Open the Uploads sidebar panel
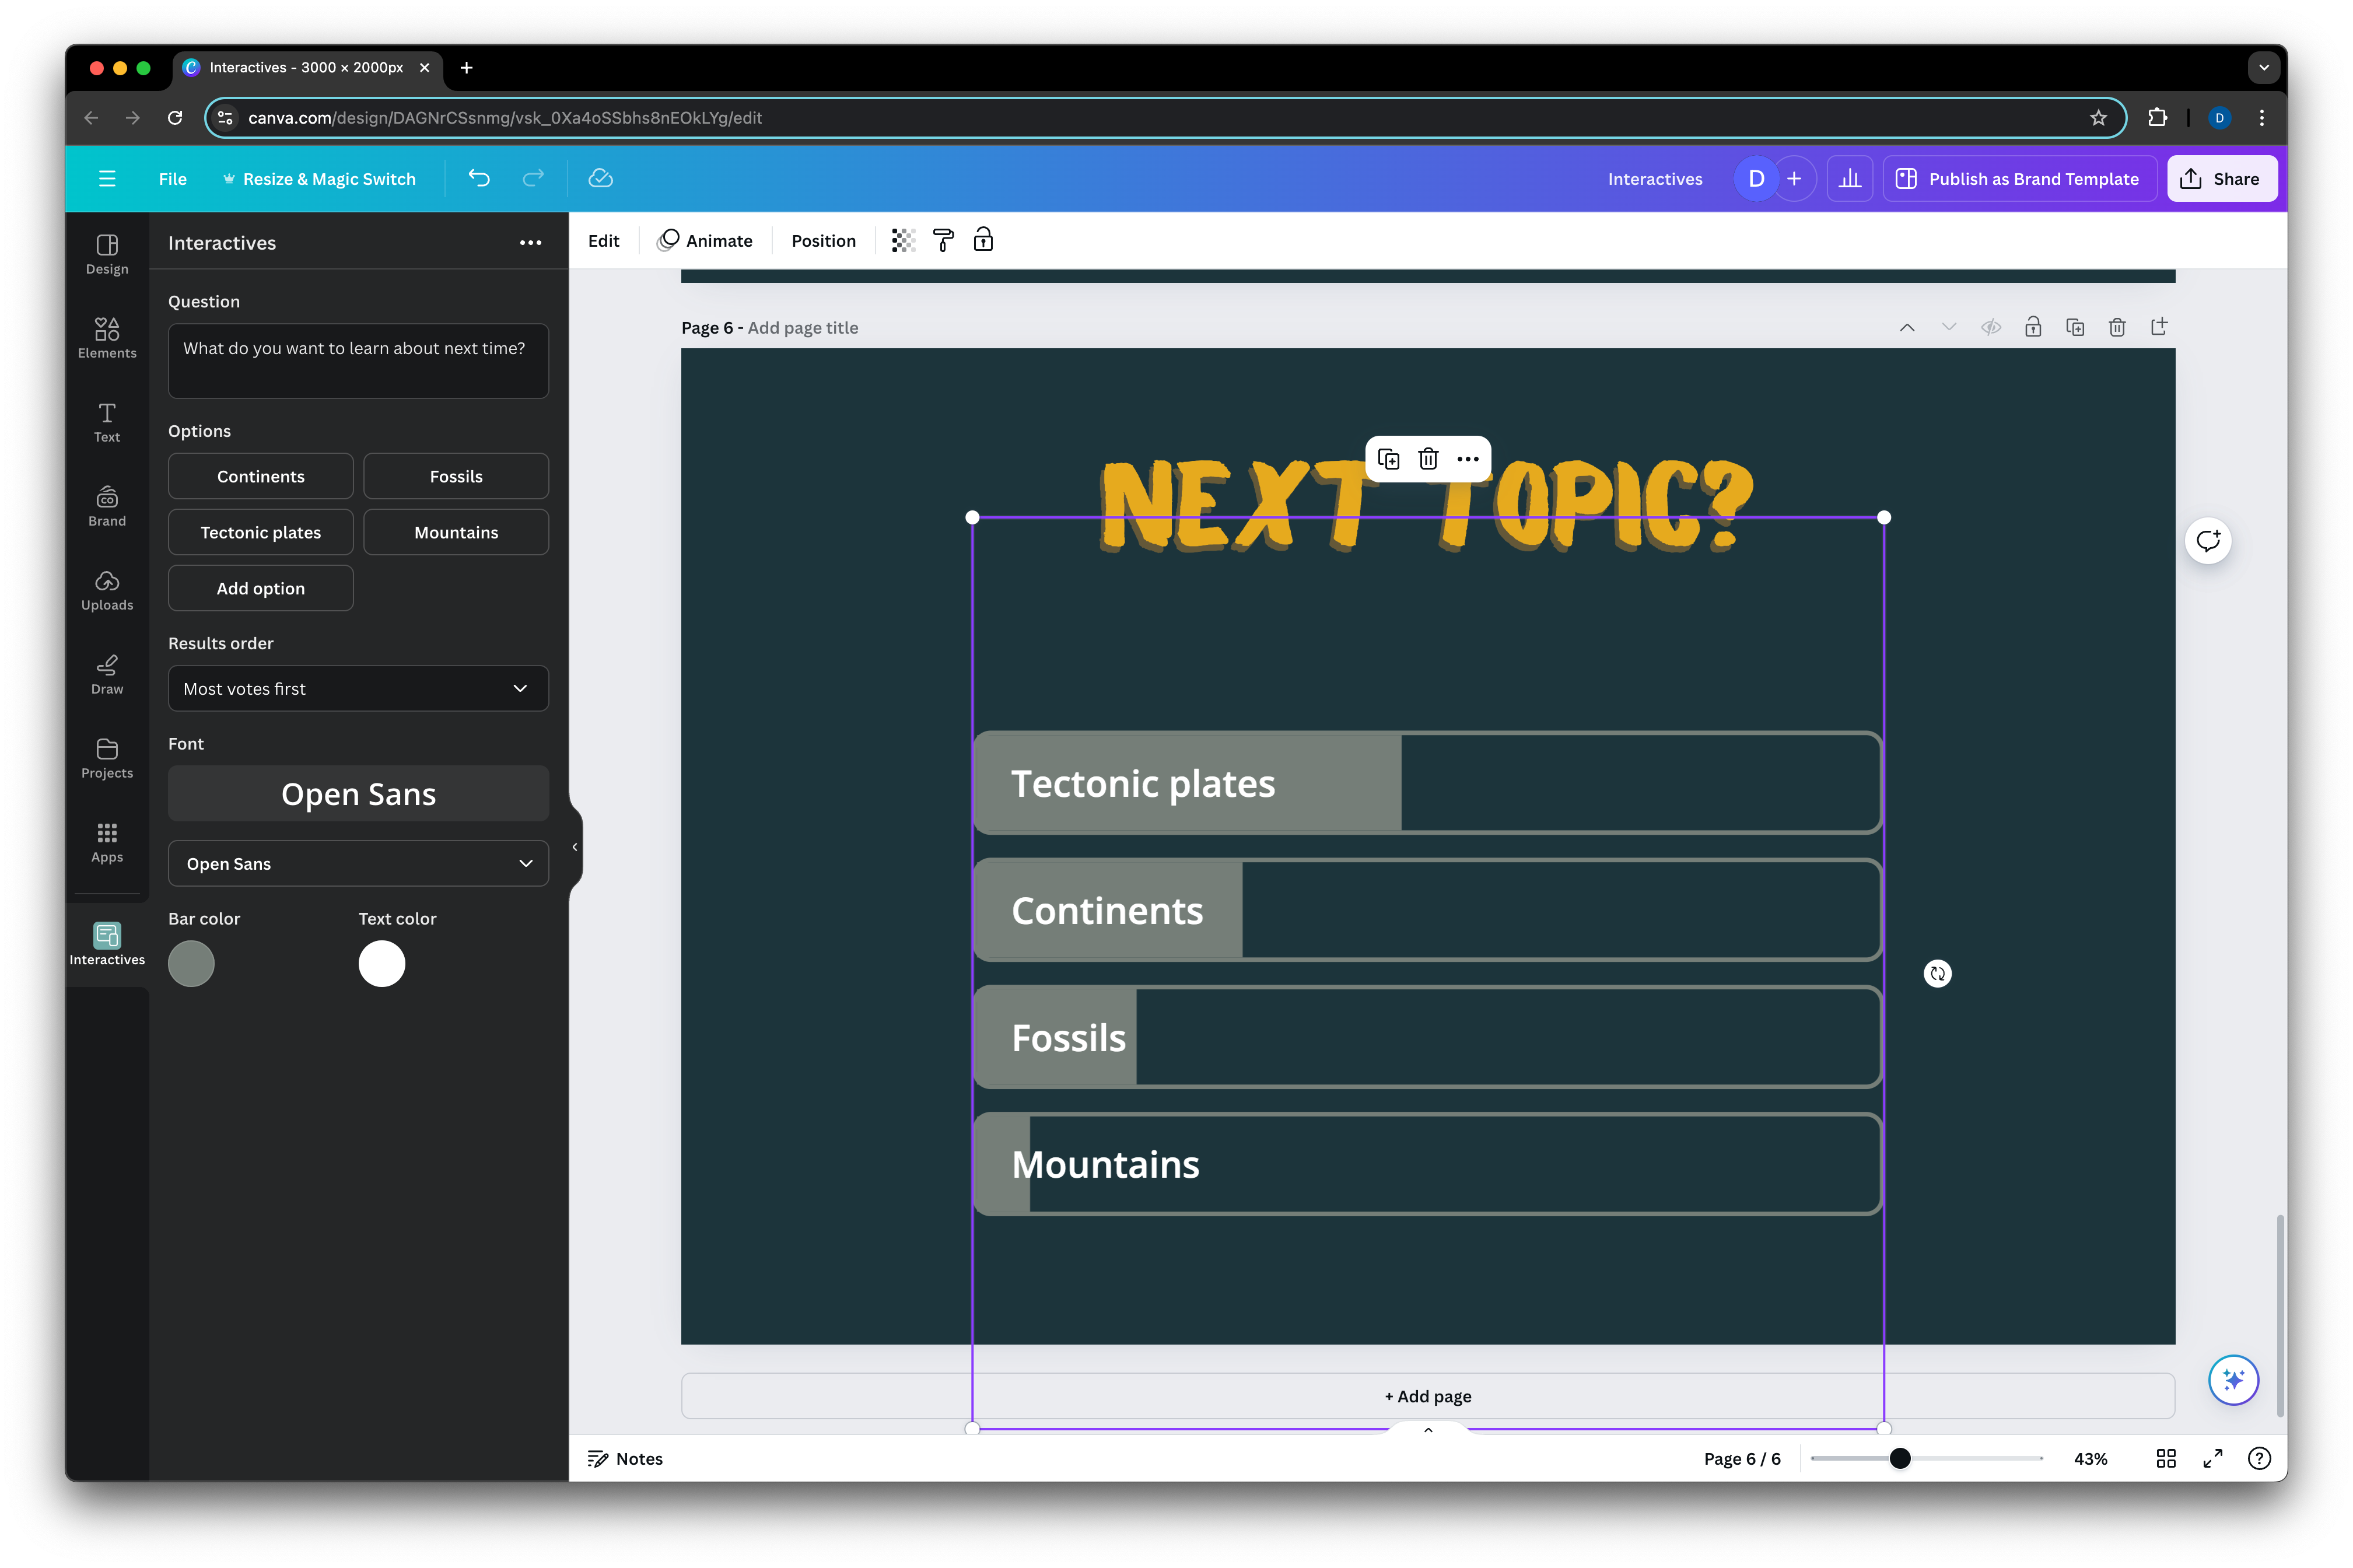 click(x=107, y=589)
